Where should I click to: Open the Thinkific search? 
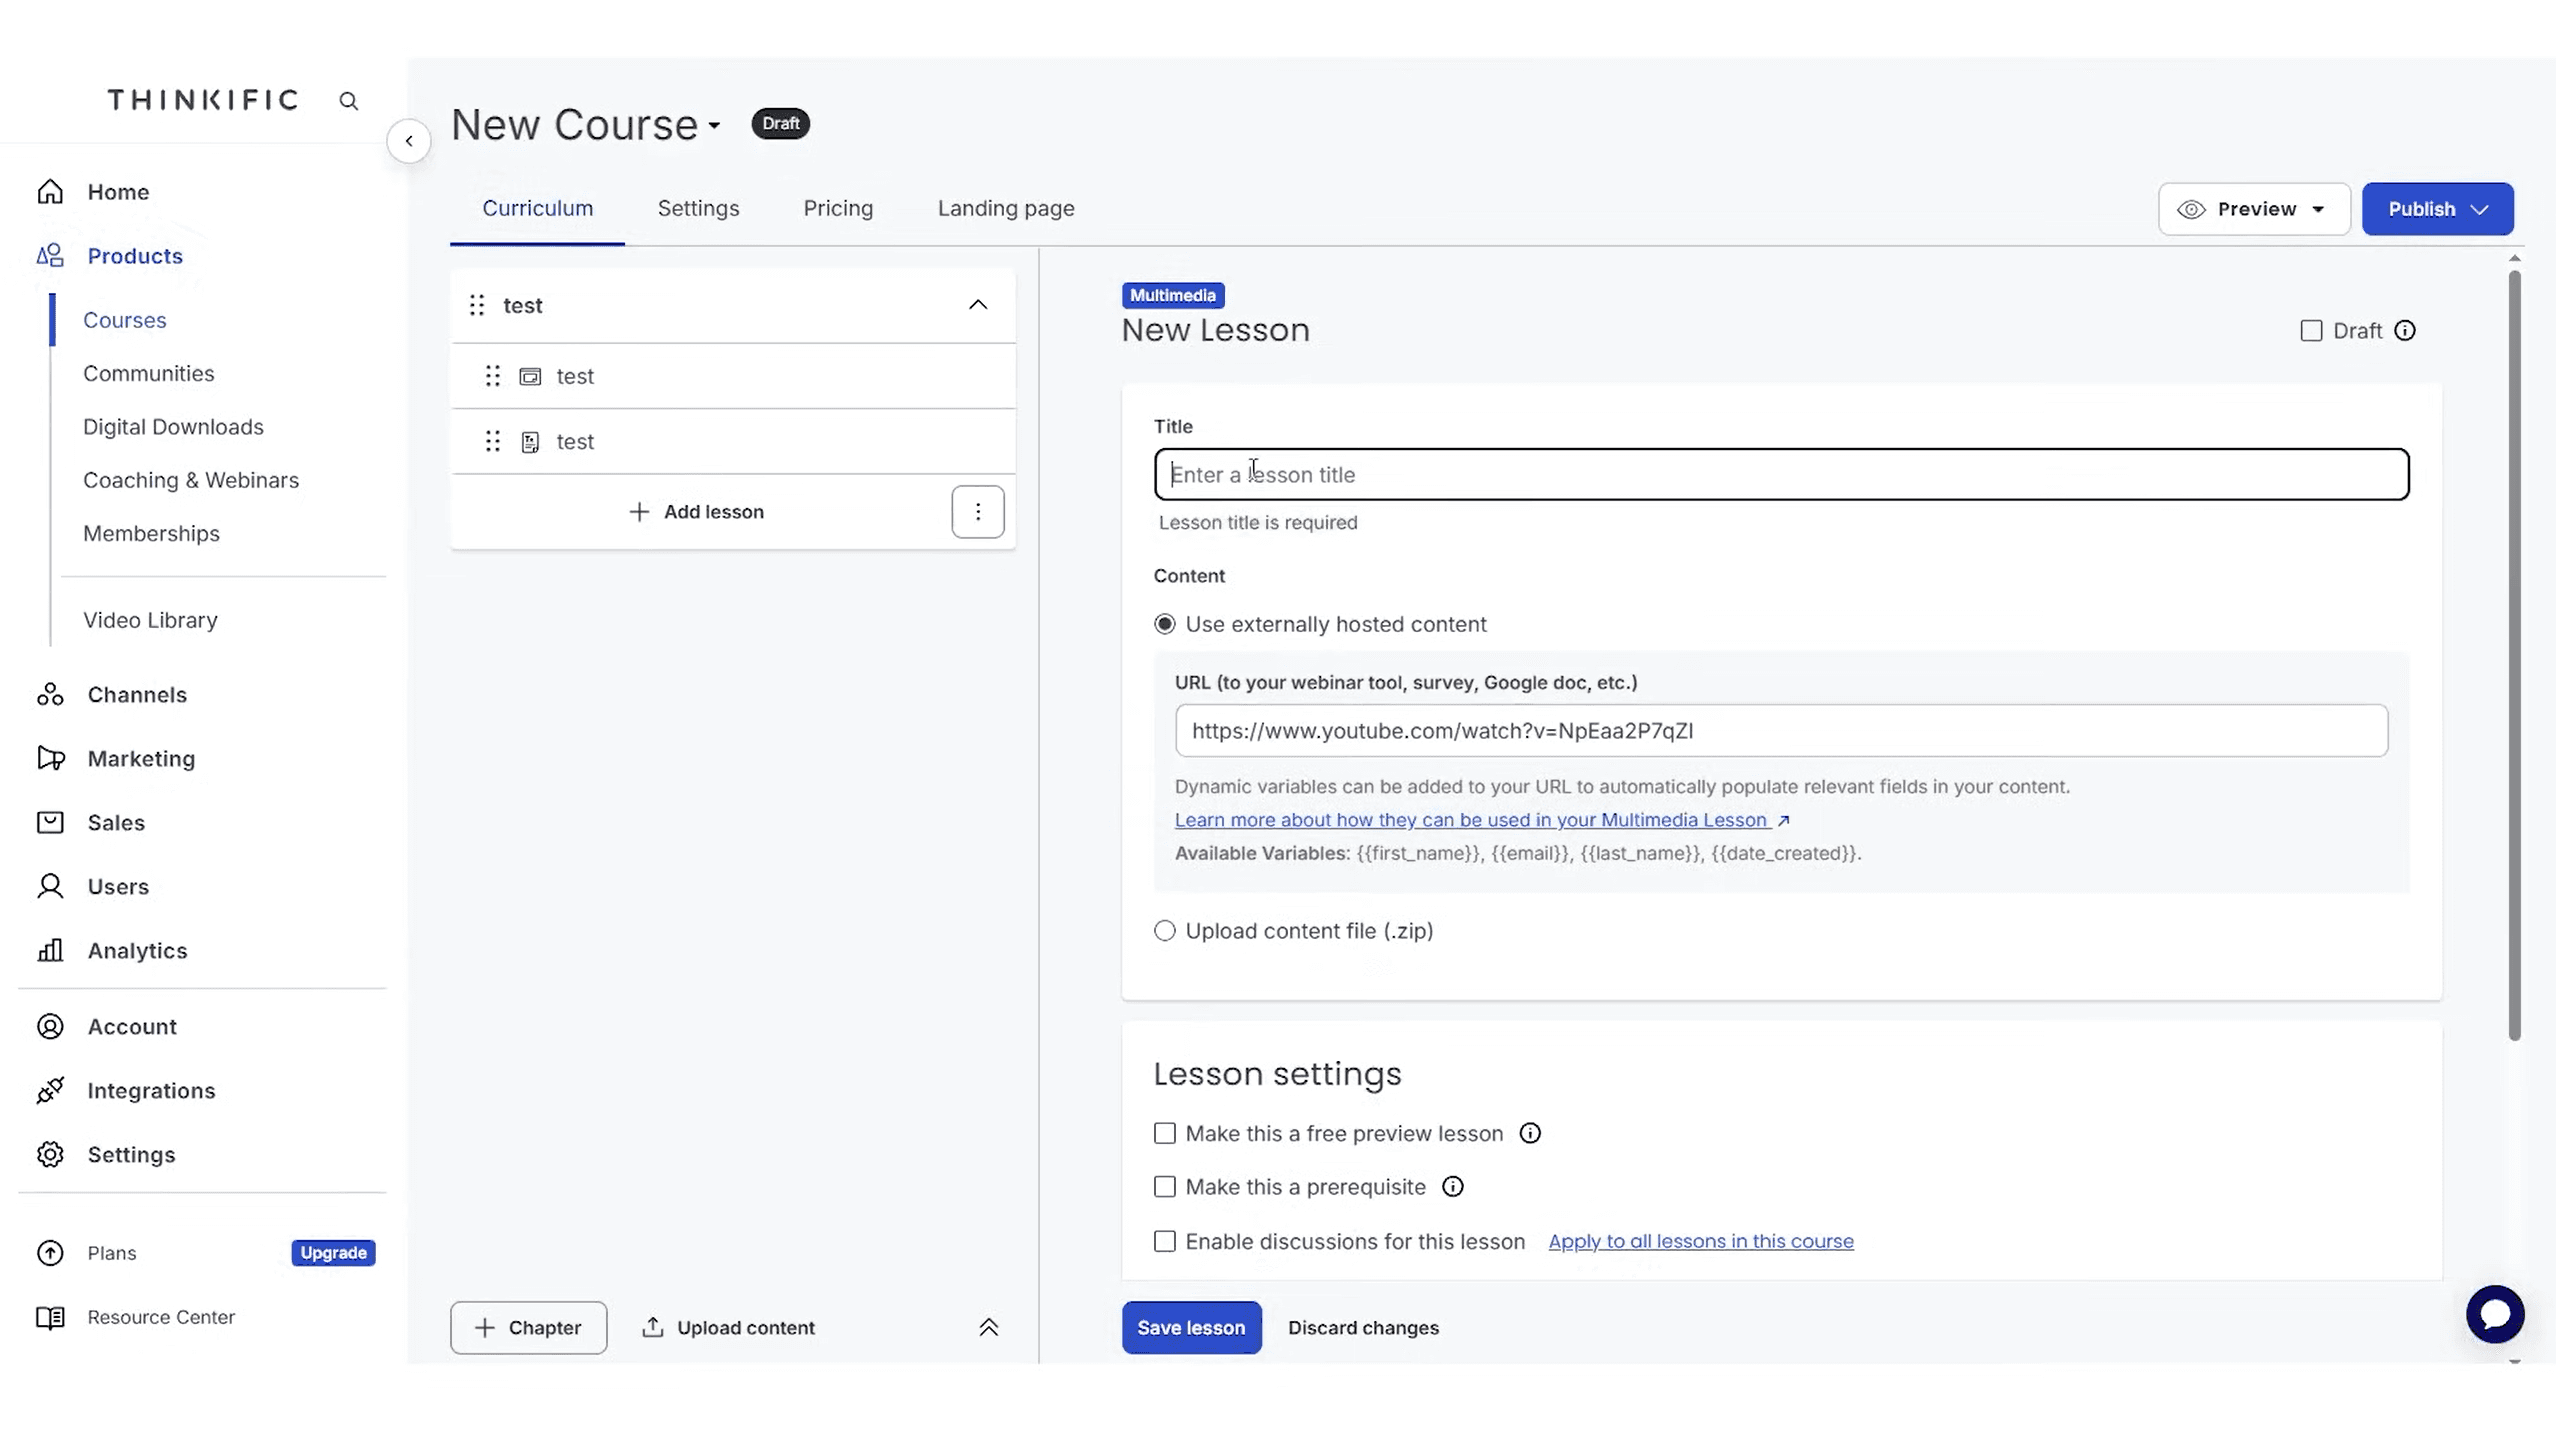click(348, 100)
